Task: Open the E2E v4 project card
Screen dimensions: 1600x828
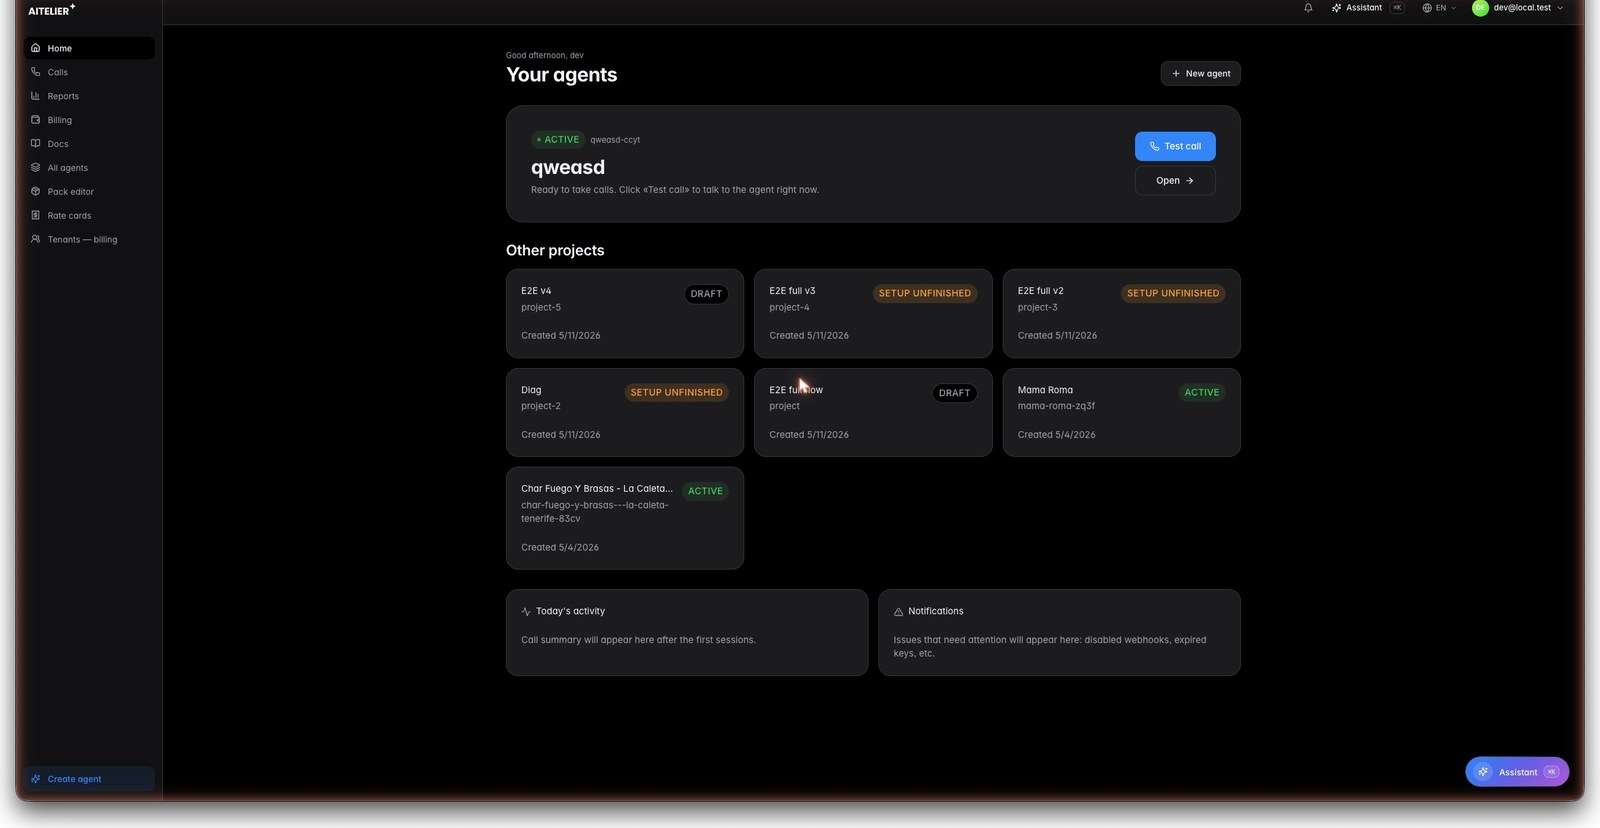Action: 625,313
